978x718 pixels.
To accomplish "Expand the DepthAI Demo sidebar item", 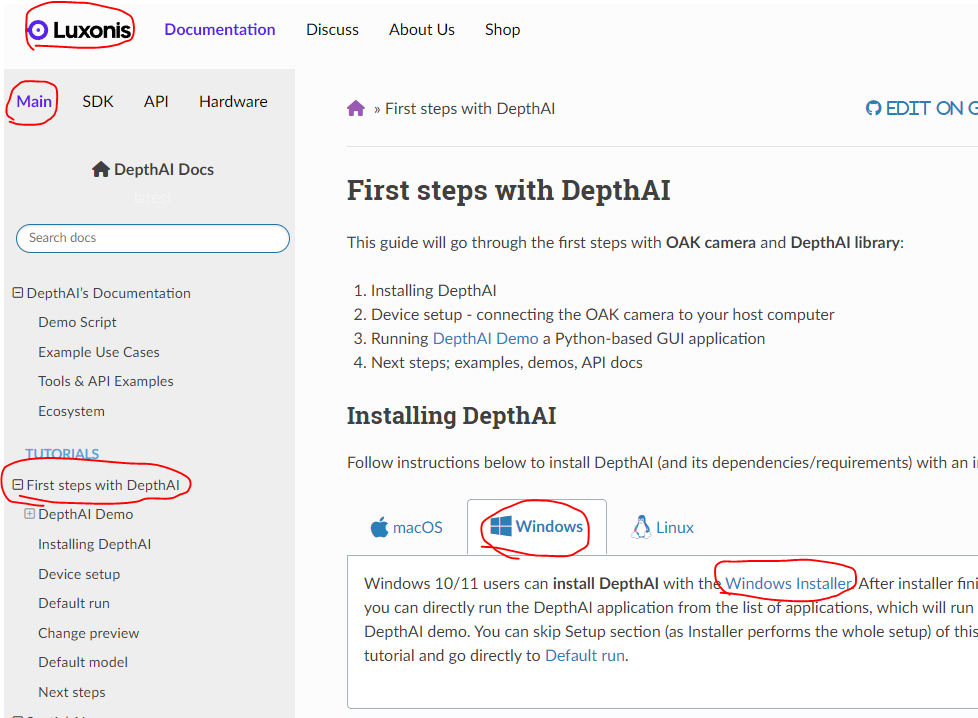I will tap(29, 513).
